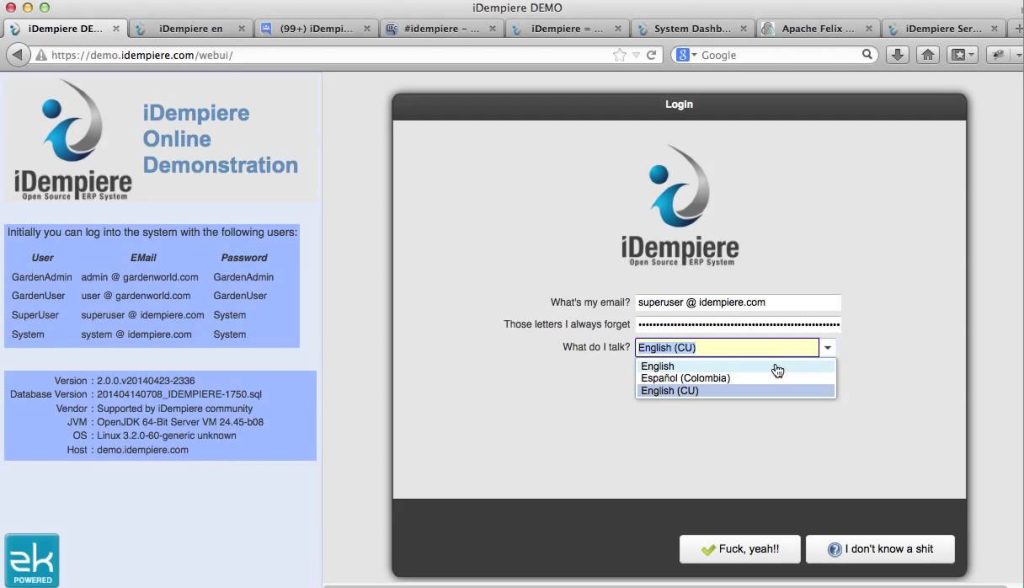Click the email input field
This screenshot has height=588, width=1024.
pyautogui.click(x=738, y=302)
